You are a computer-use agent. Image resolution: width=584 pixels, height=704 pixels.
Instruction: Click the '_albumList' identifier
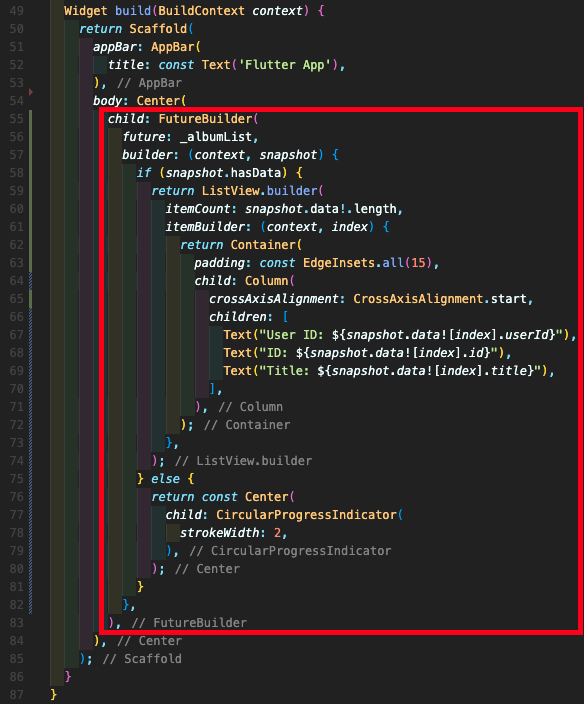tap(216, 136)
